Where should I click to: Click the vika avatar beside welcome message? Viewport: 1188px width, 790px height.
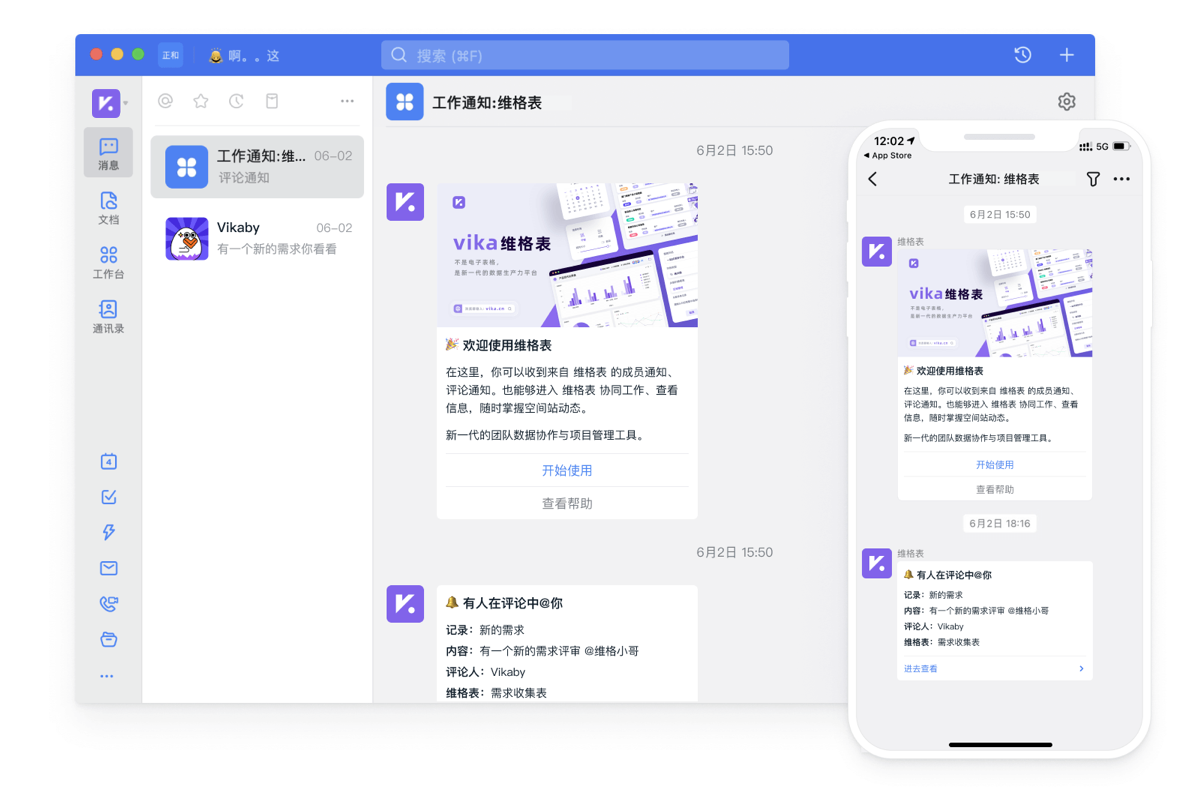point(405,202)
